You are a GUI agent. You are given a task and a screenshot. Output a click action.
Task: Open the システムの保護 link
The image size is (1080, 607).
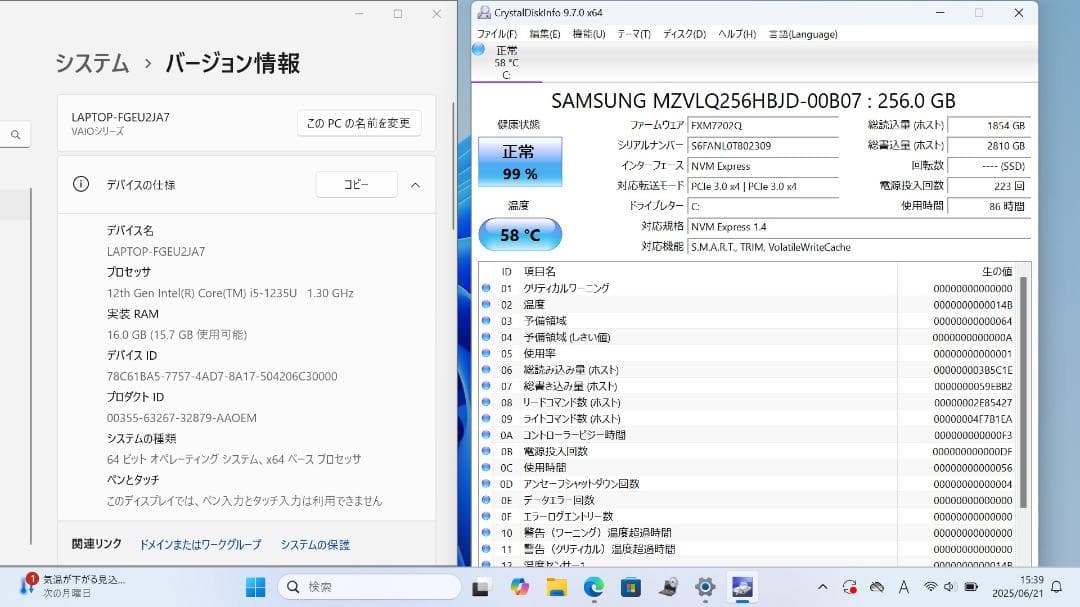coord(315,544)
